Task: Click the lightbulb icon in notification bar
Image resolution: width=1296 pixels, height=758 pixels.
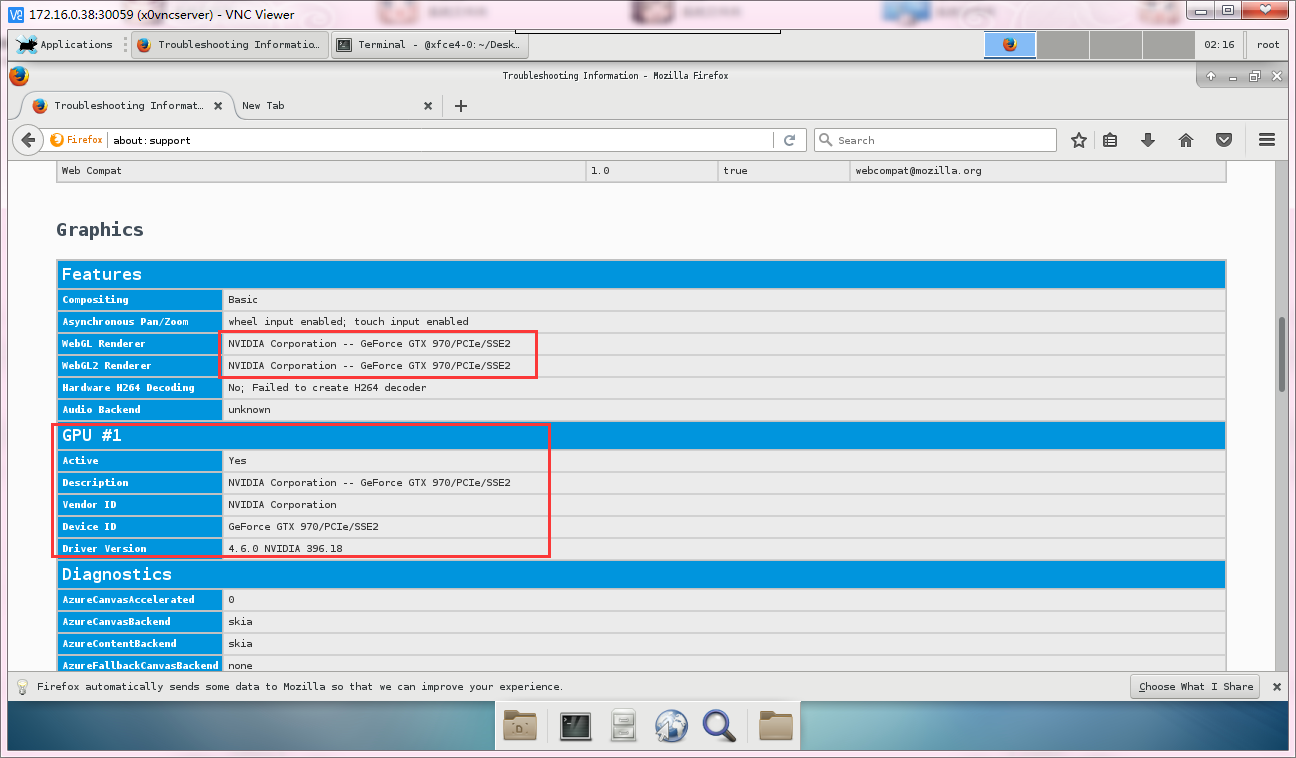Action: [22, 686]
